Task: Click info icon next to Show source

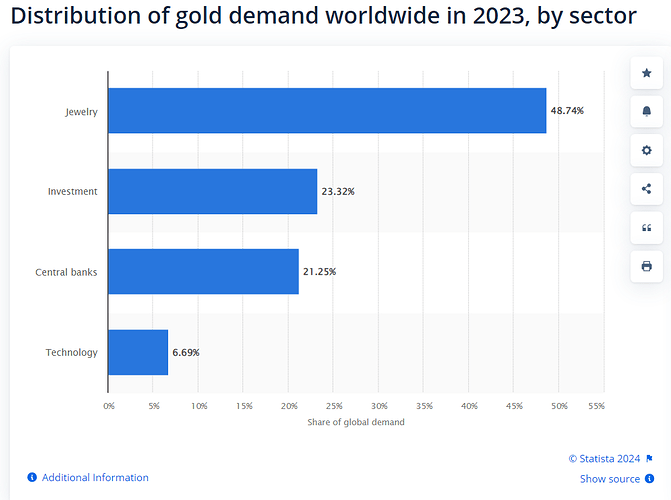Action: [x=649, y=479]
